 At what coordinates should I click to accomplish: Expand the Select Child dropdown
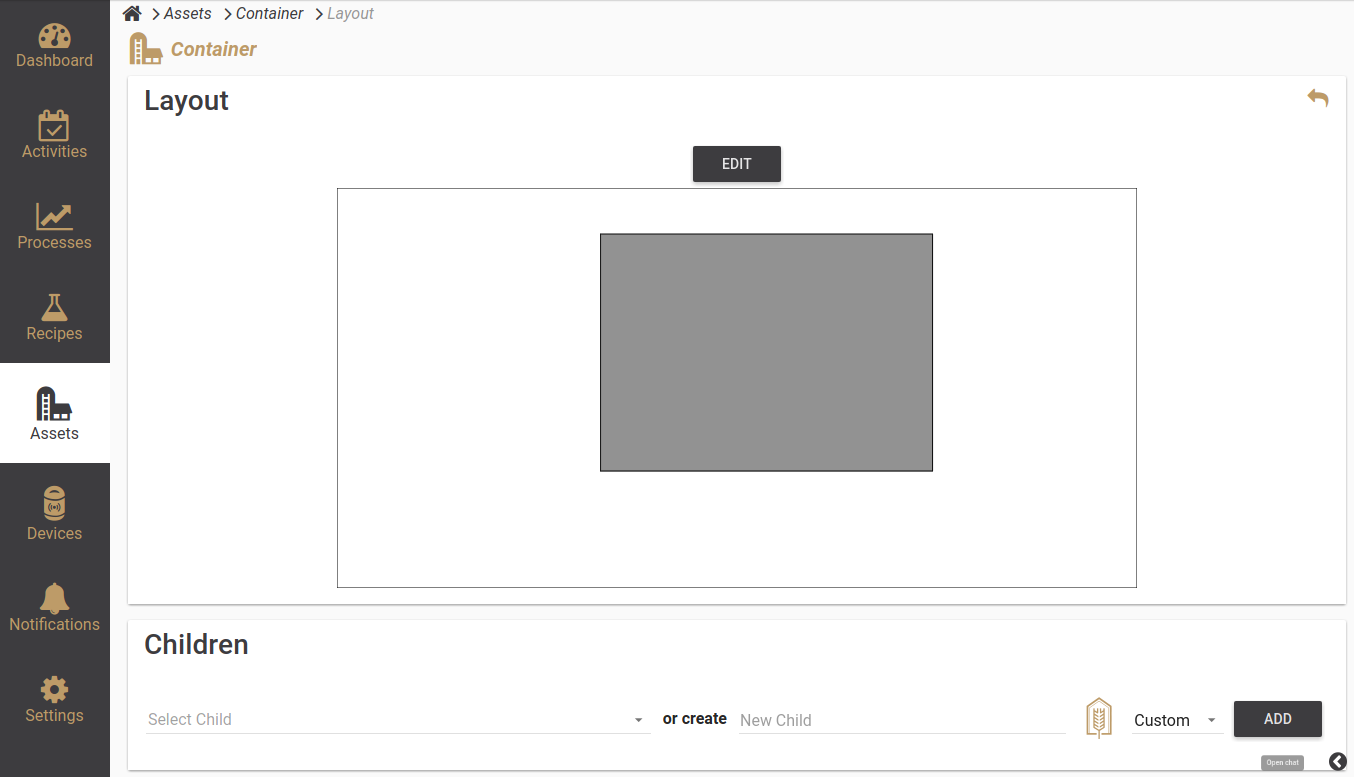[x=638, y=720]
